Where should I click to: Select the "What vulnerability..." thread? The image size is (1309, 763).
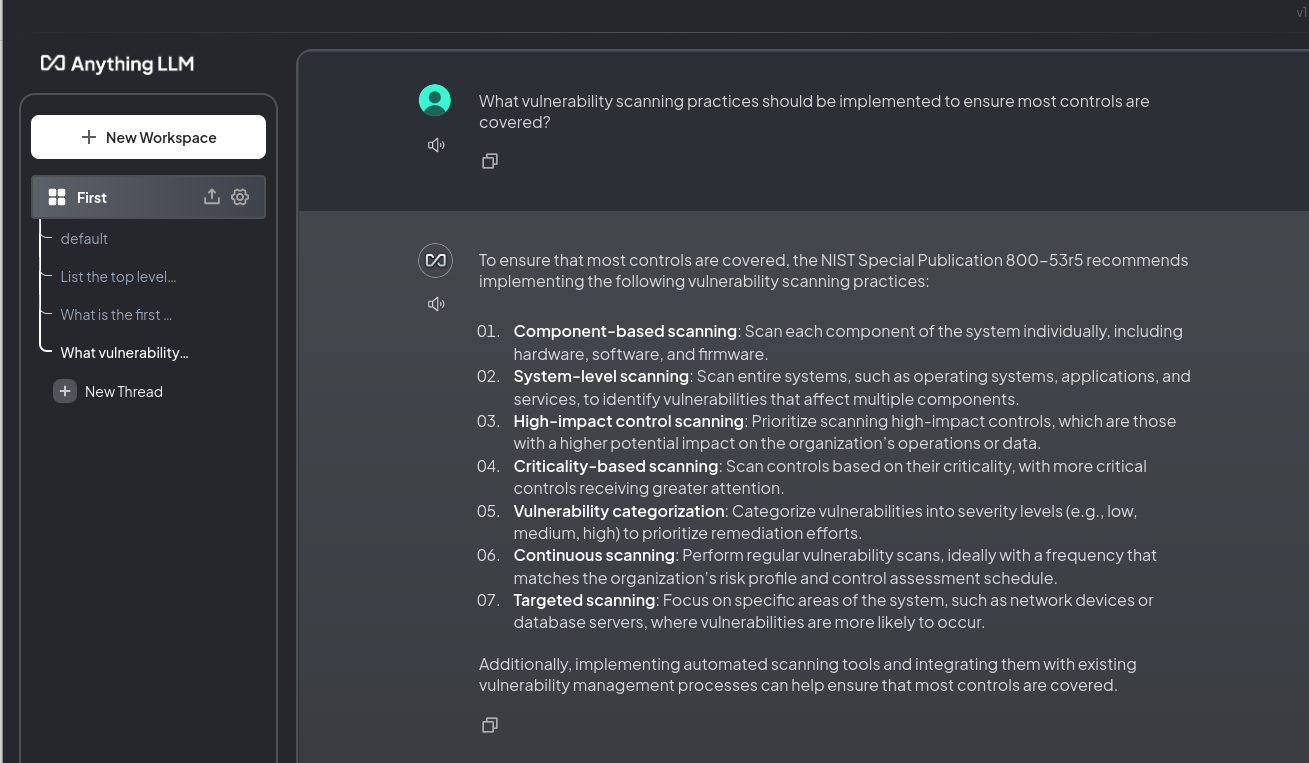tap(124, 353)
